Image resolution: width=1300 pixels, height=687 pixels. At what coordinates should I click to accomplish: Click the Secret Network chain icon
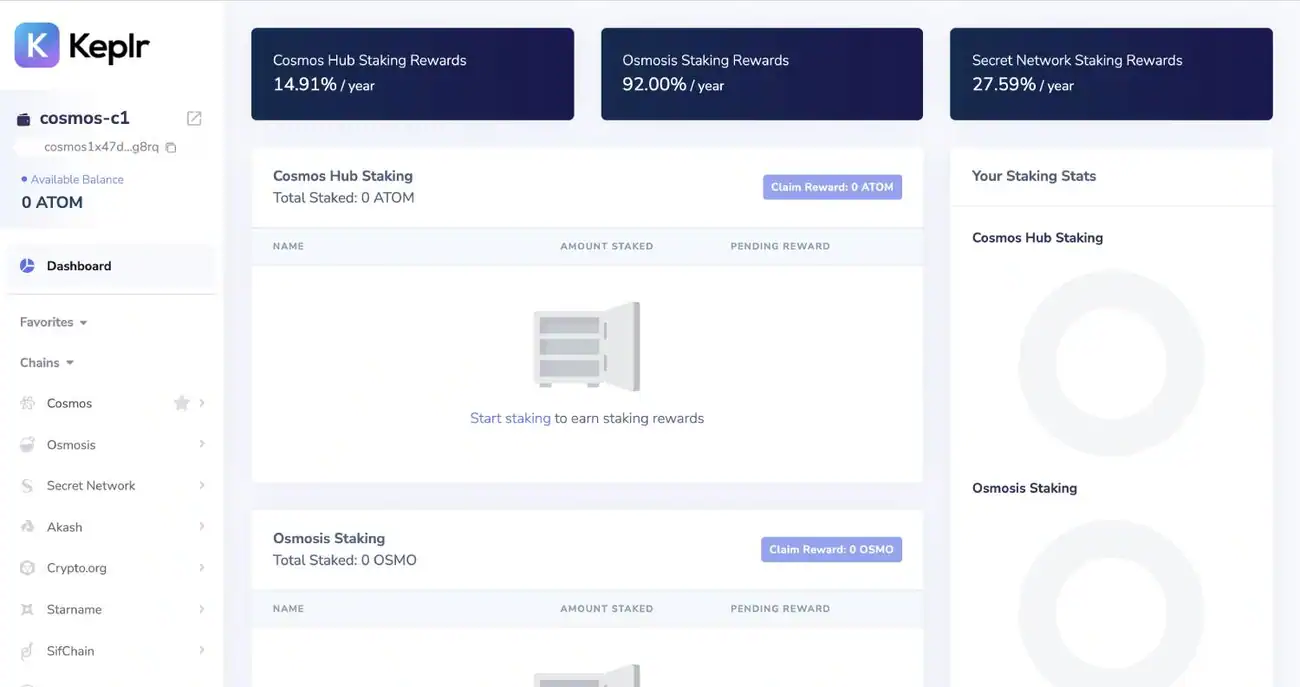27,486
